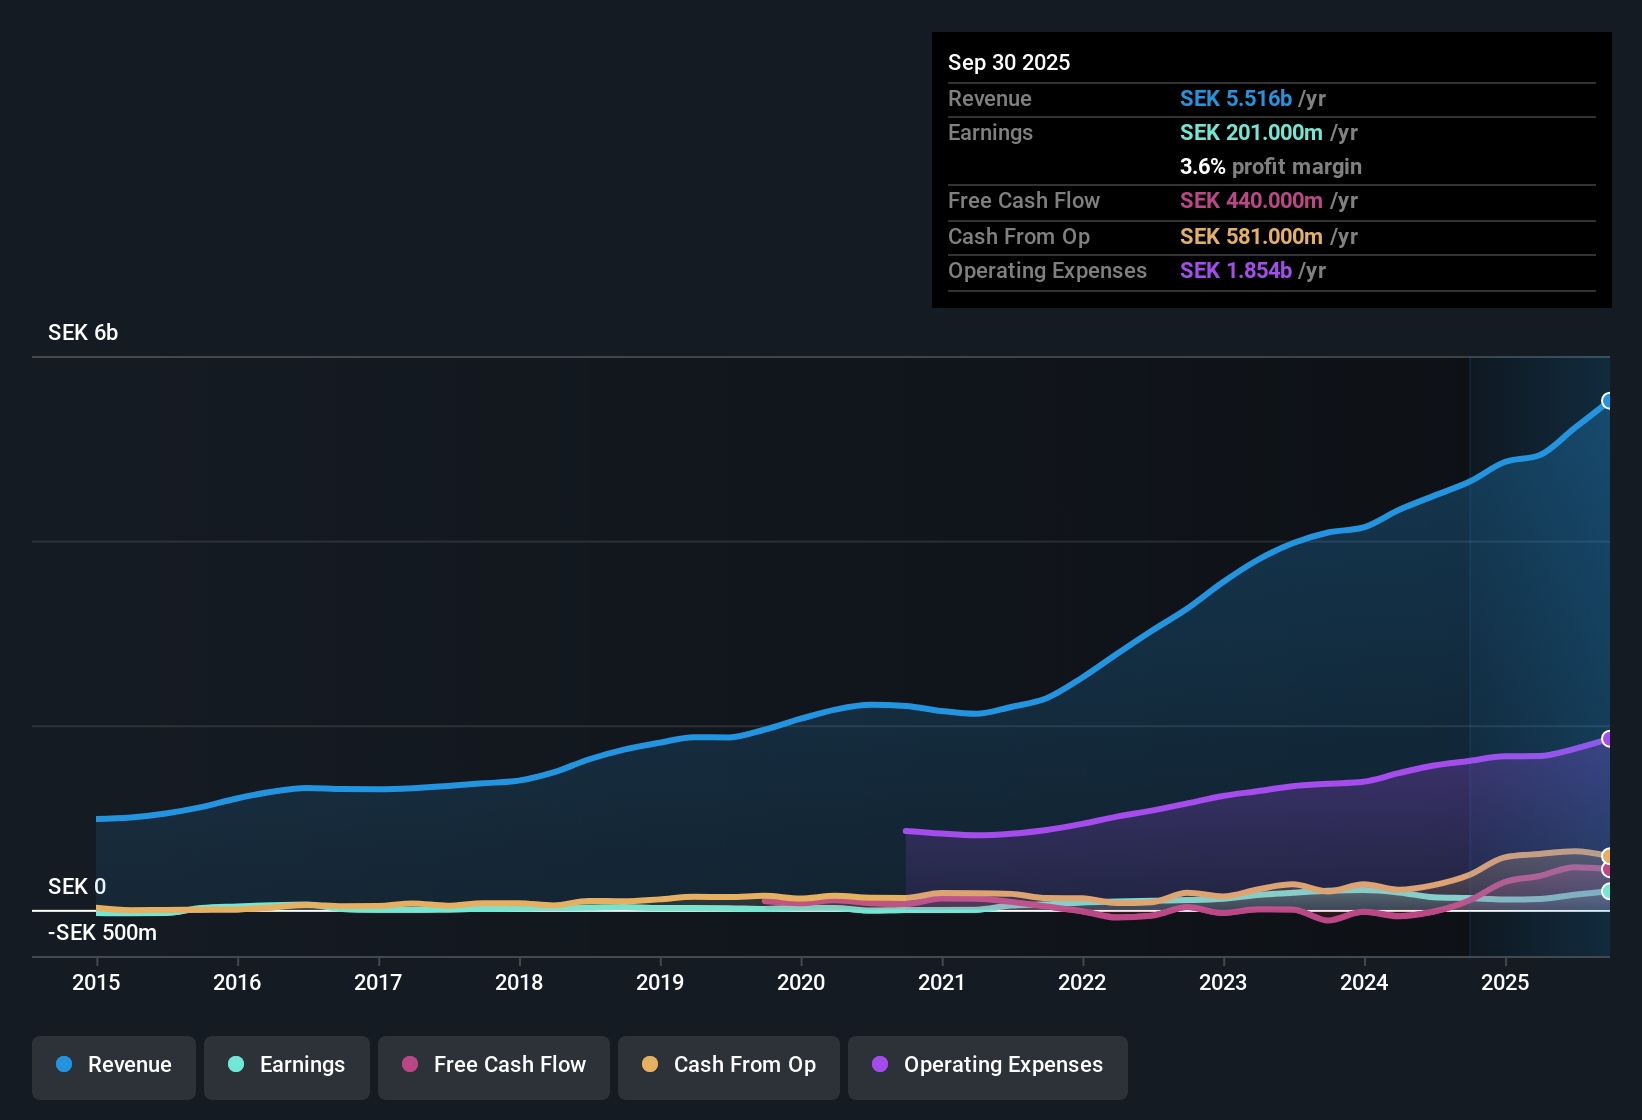
Task: Select the blue Revenue legend dot
Action: [63, 1065]
